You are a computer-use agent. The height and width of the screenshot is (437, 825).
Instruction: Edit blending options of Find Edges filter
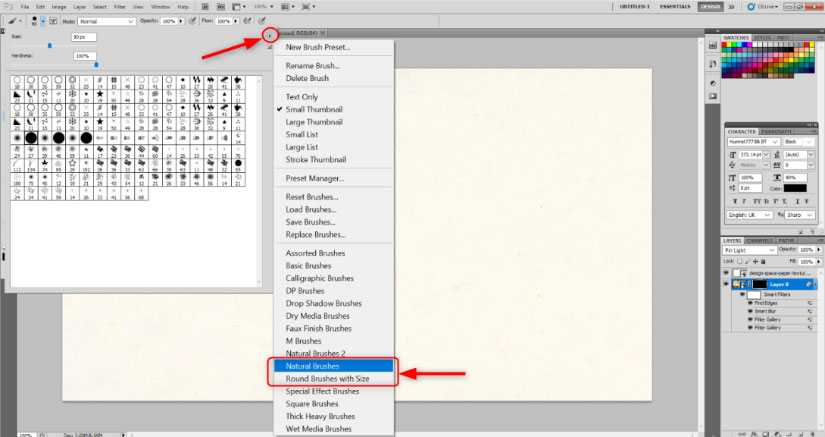click(810, 303)
